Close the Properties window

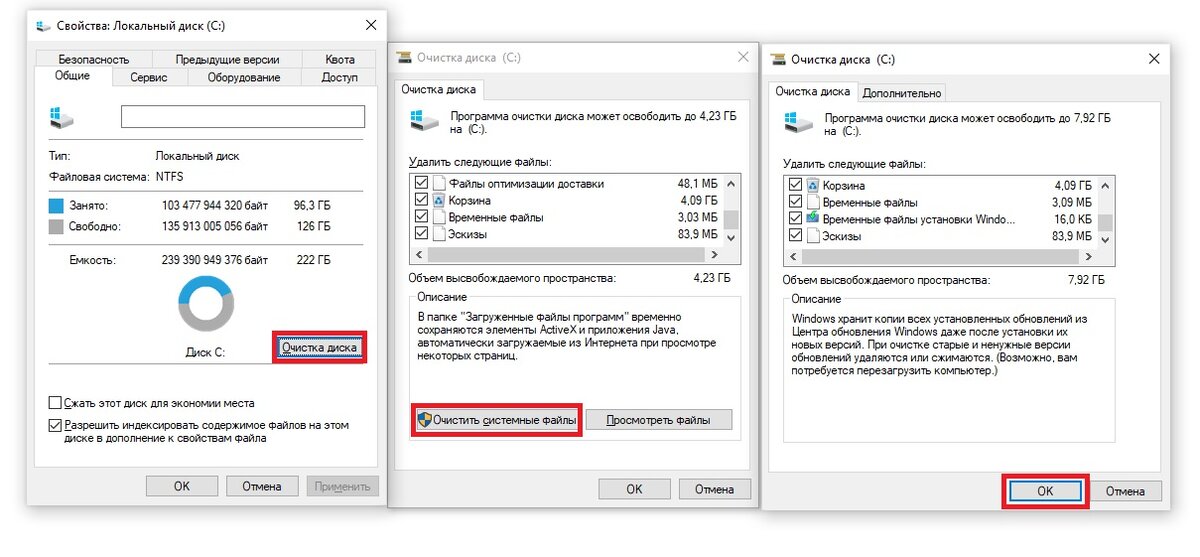tap(371, 24)
